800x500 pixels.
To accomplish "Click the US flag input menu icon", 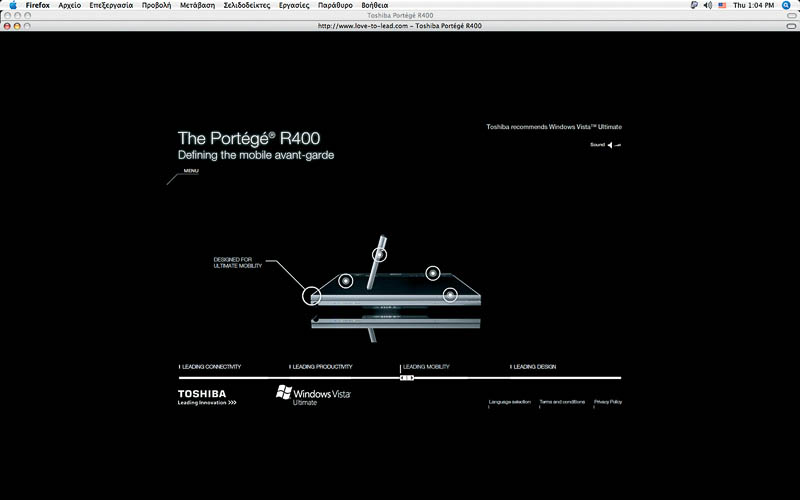I will tap(722, 5).
